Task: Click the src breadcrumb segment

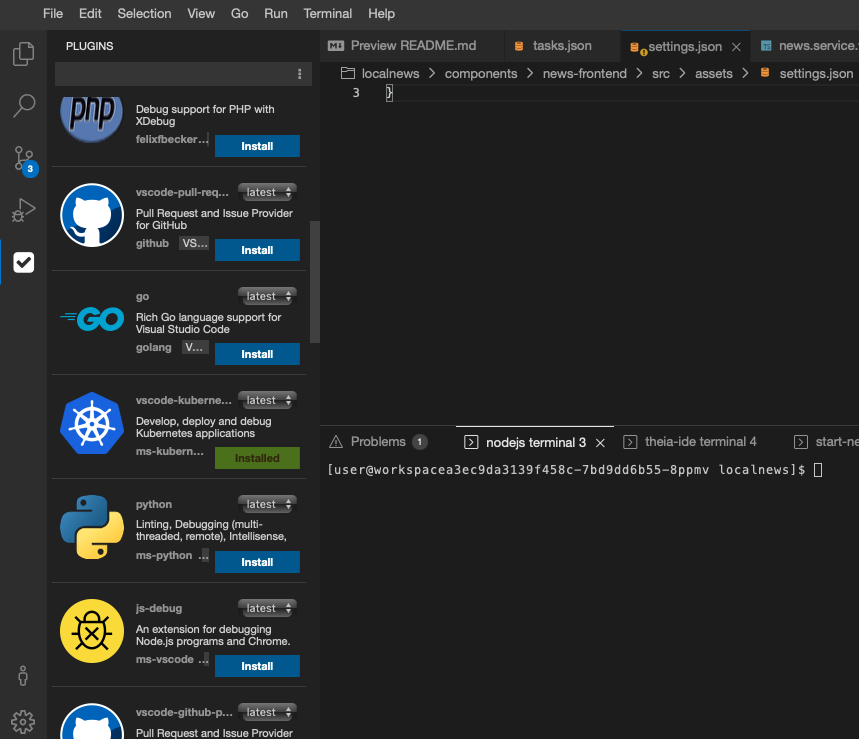Action: (x=661, y=73)
